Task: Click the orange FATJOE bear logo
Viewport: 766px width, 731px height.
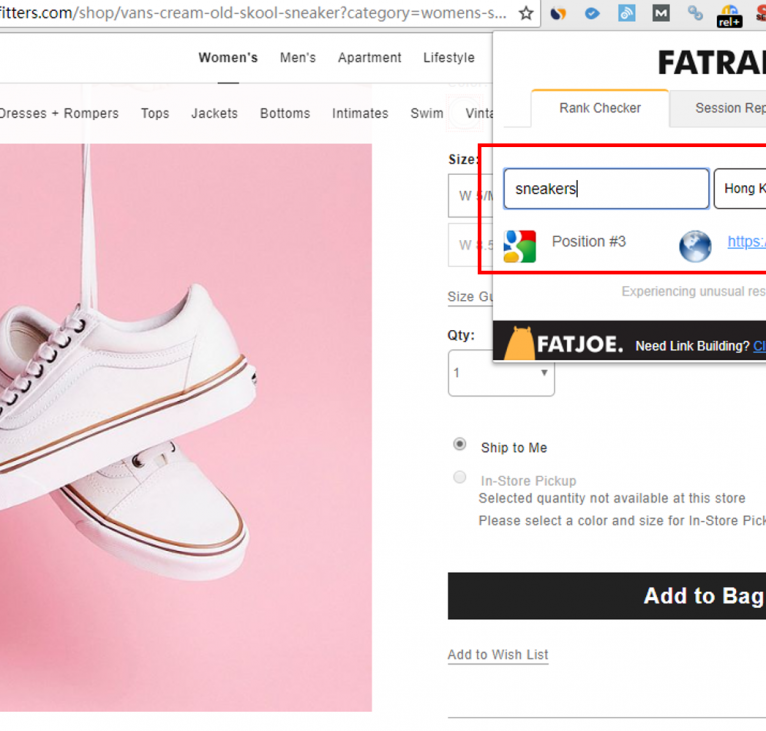Action: [x=519, y=343]
